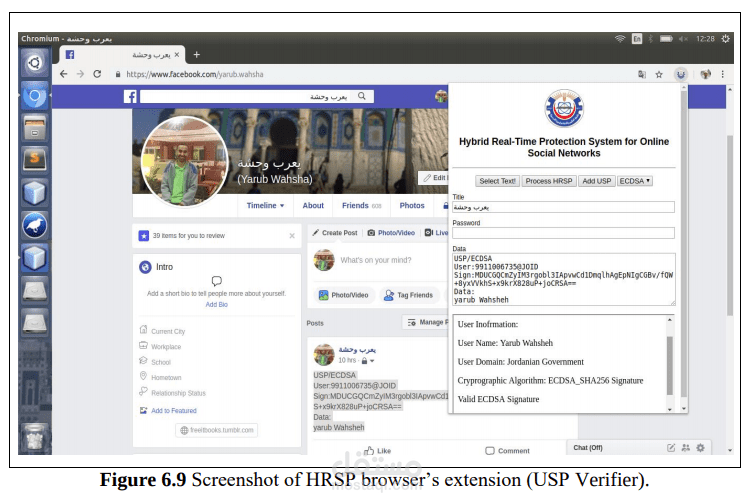
Task: Click Hometown in Intro section
Action: tap(166, 377)
